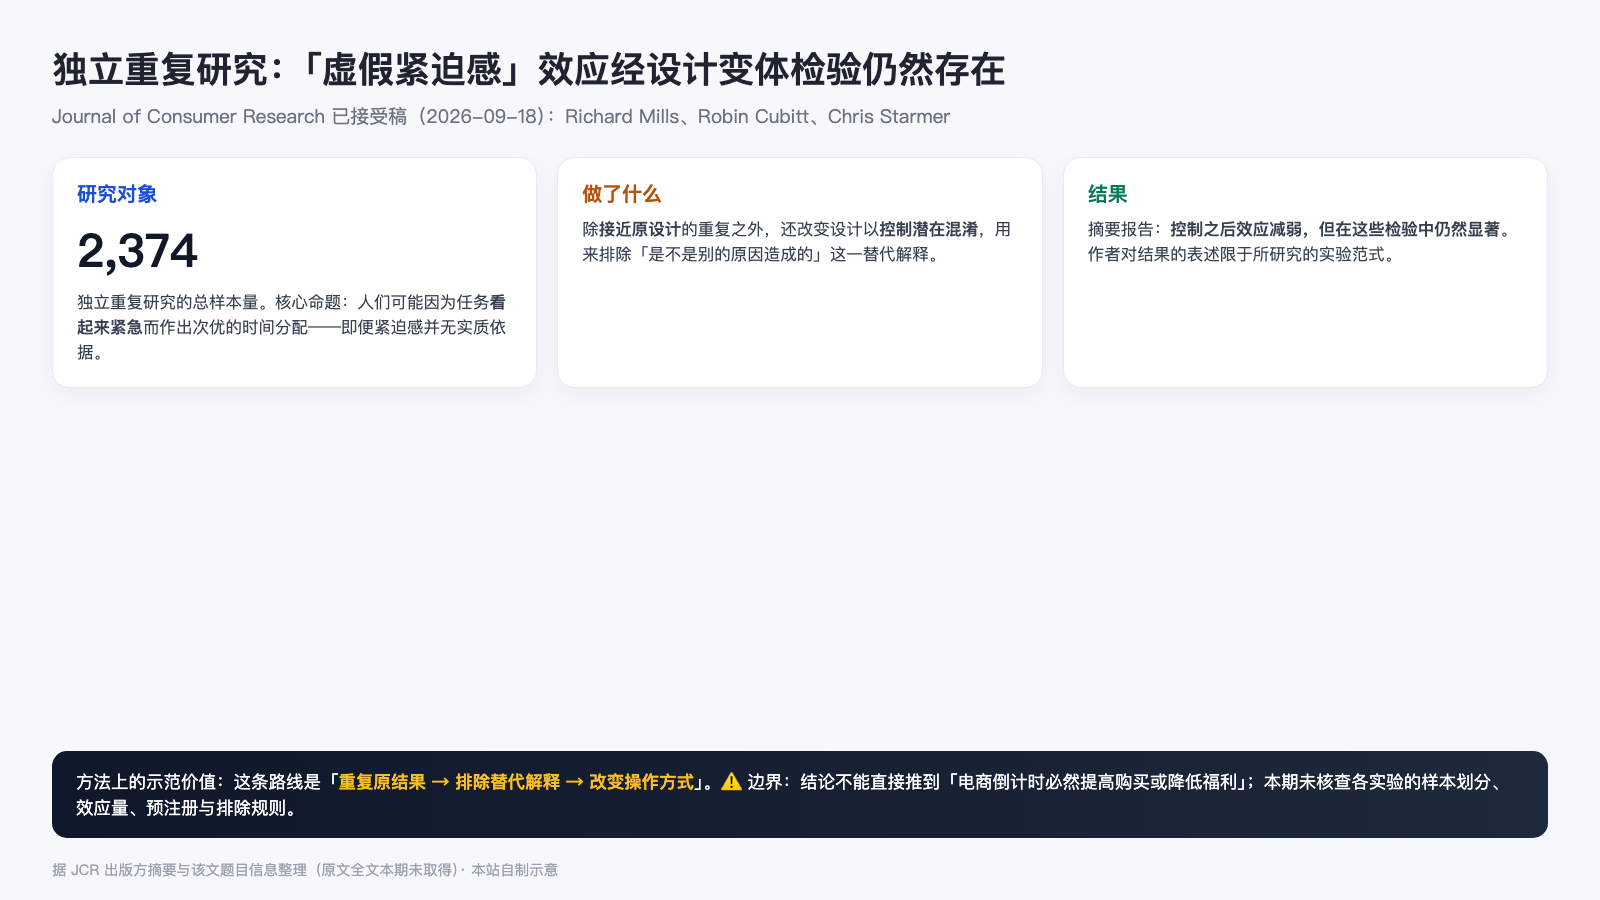Image resolution: width=1600 pixels, height=900 pixels.
Task: Click the sample size number 2,374
Action: tap(137, 251)
